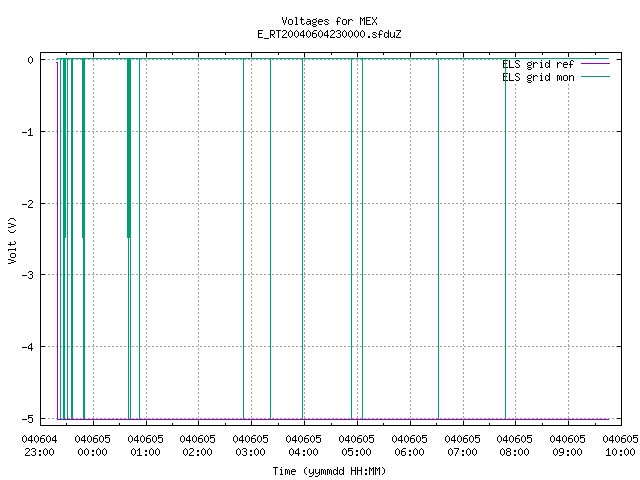Click the x-axis tick '040605 10:00'

(620, 446)
